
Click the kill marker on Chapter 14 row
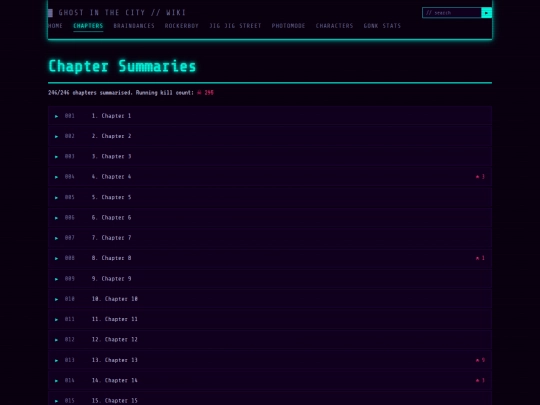coord(480,380)
